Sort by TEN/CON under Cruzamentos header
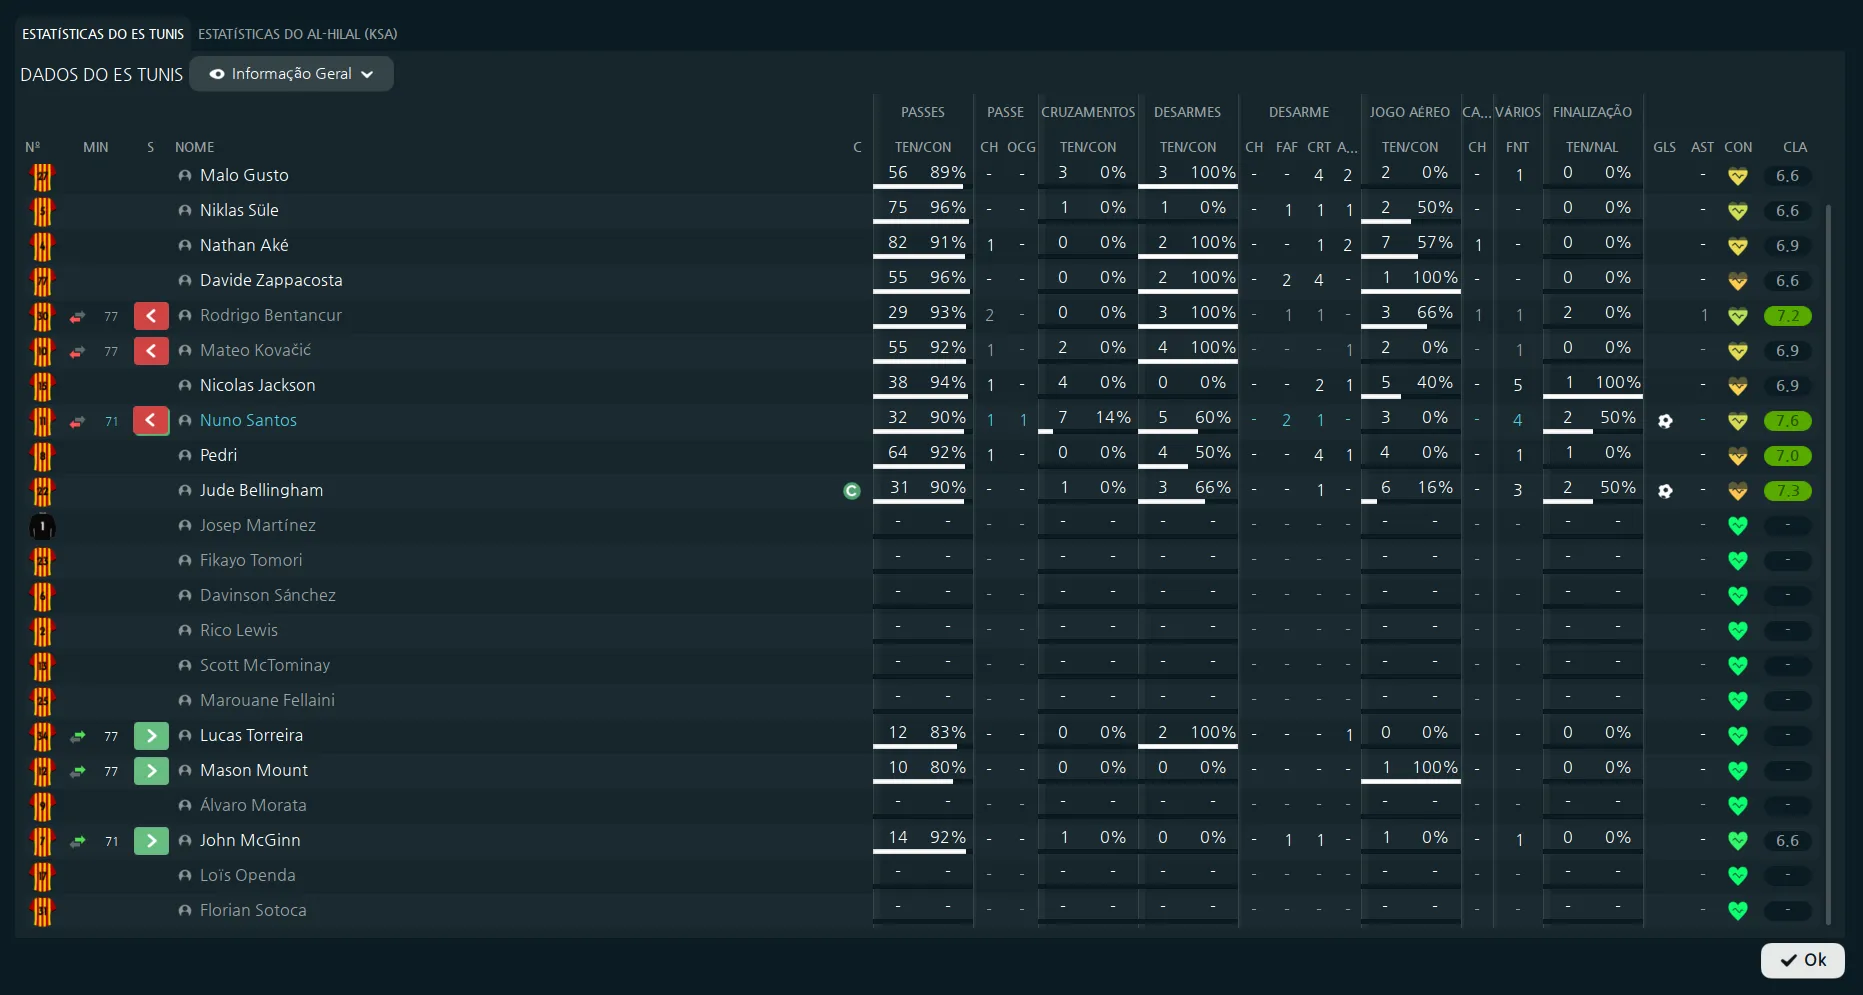 (1088, 147)
